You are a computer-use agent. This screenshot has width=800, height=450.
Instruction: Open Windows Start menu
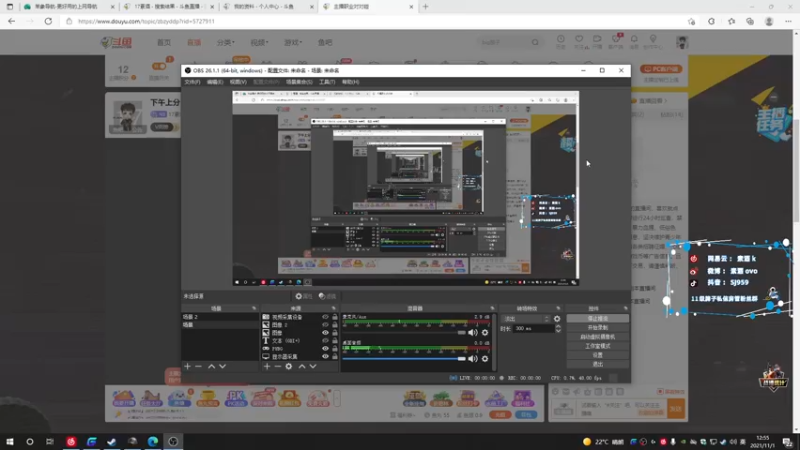click(x=10, y=441)
